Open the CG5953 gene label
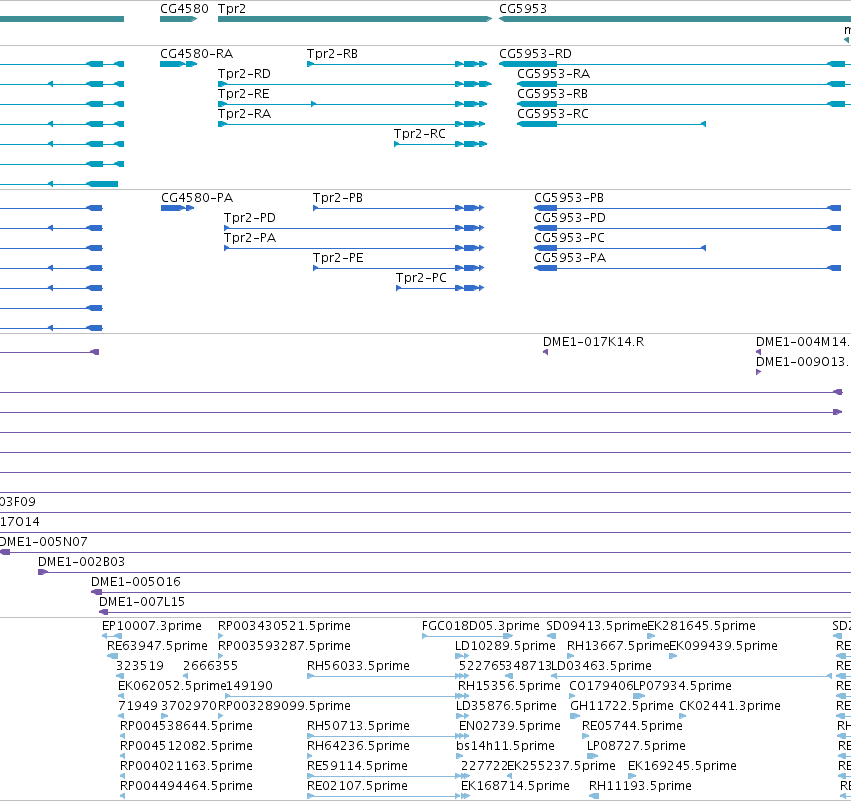851x801 pixels. pyautogui.click(x=523, y=9)
